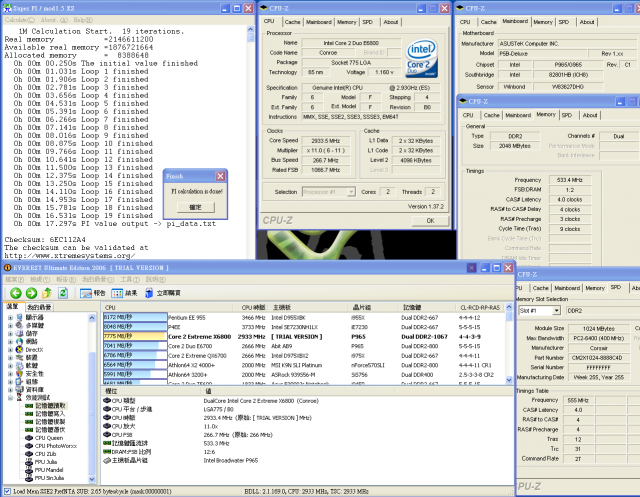The height and width of the screenshot is (497, 640).
Task: Select the 儲存 storage node in the tree
Action: [x=31, y=333]
